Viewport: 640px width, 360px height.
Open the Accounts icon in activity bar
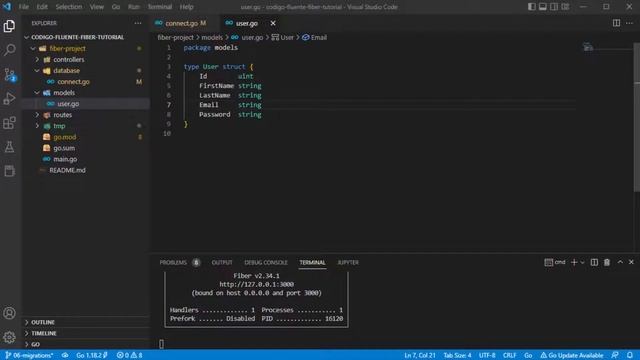9,313
